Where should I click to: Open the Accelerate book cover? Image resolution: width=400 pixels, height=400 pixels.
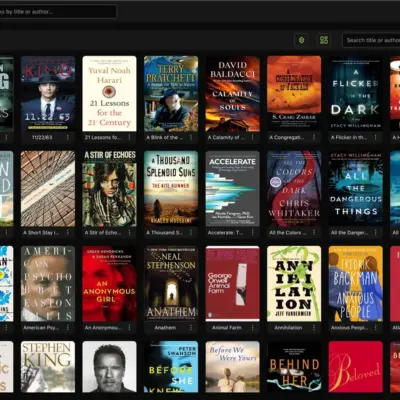click(x=233, y=189)
